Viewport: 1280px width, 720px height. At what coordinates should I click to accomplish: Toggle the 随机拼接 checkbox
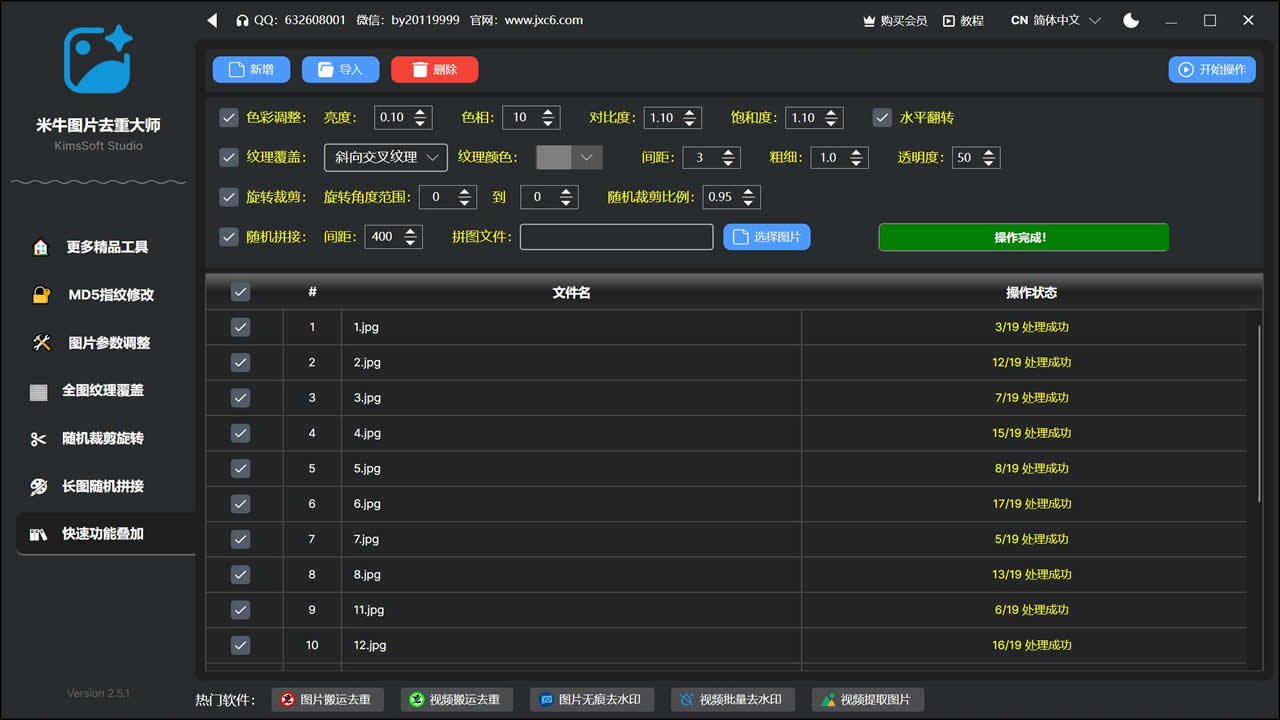pyautogui.click(x=229, y=237)
